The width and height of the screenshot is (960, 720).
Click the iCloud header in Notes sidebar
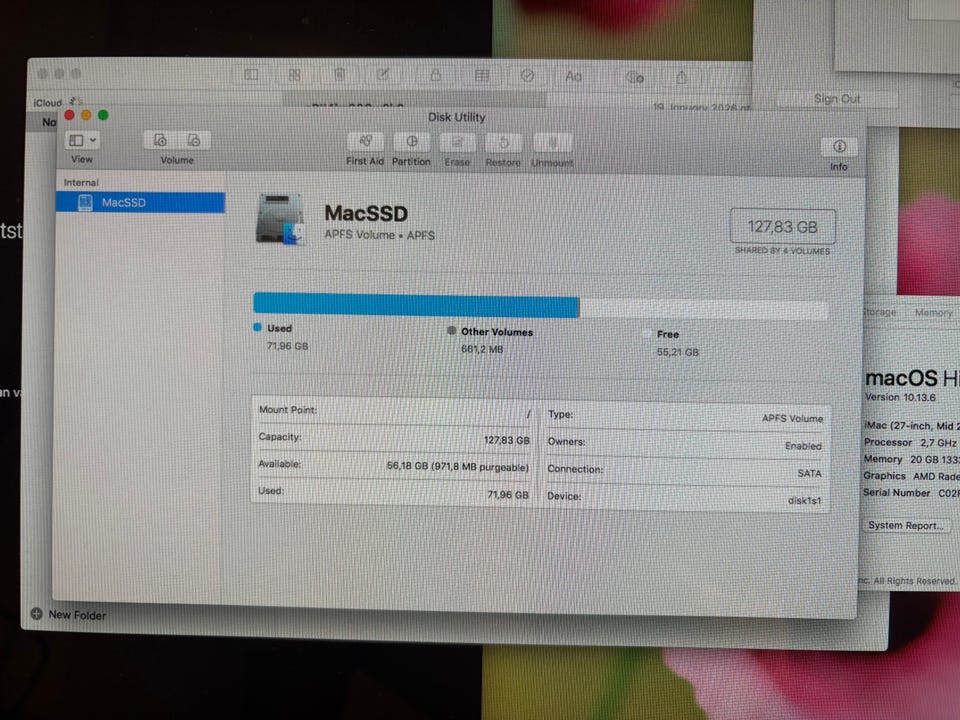(x=47, y=103)
